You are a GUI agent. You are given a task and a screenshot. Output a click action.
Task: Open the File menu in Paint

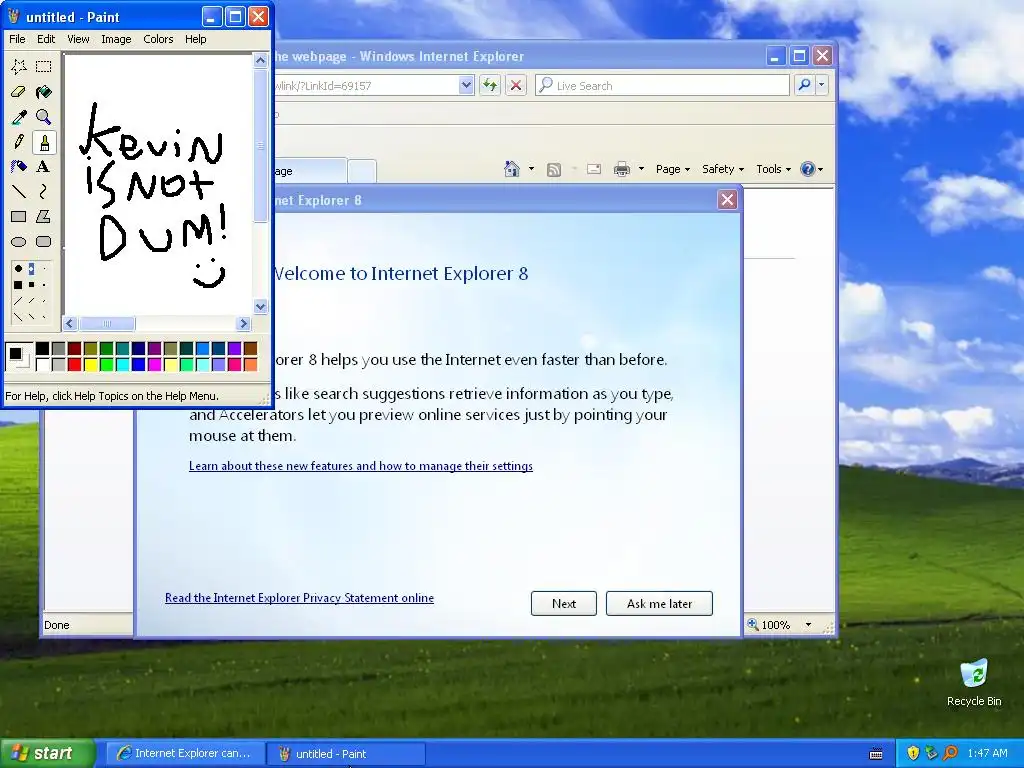(x=17, y=39)
